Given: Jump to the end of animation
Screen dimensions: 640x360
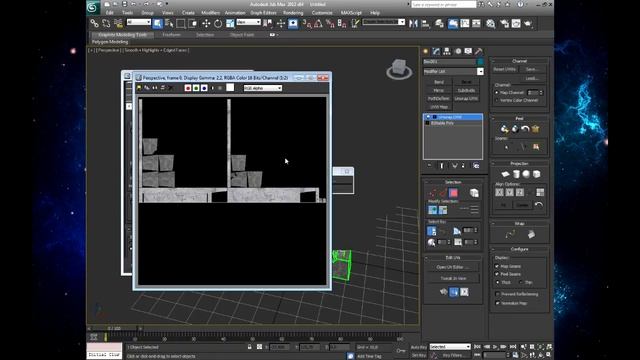Looking at the screenshot, I should 513,347.
